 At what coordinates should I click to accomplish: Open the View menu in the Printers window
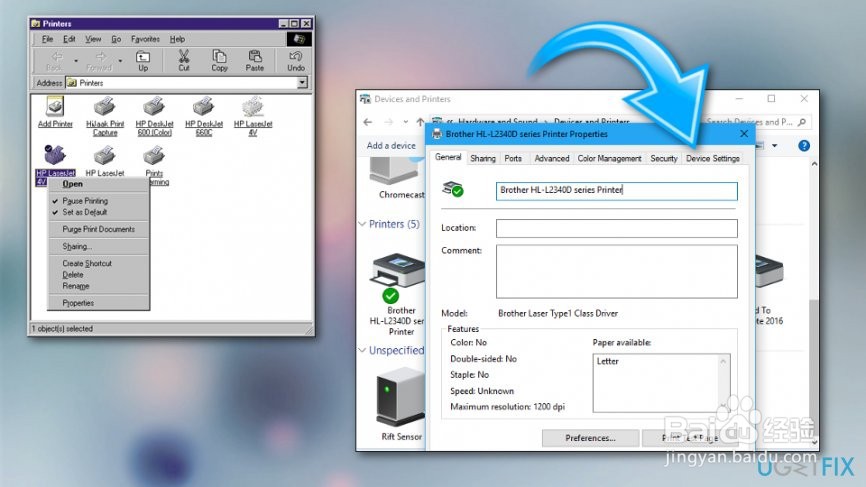point(93,39)
